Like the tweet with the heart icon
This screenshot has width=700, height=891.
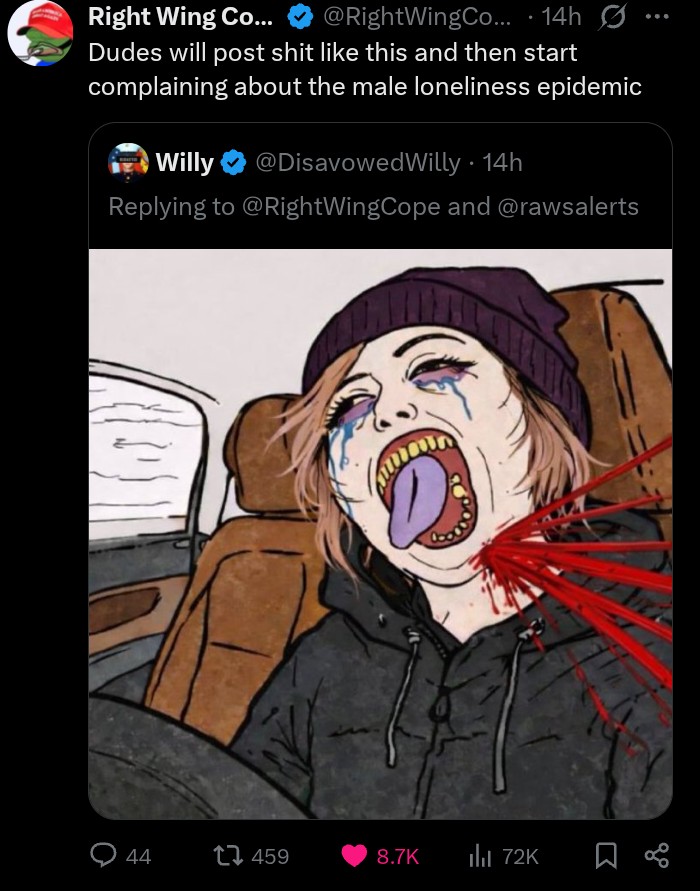pos(354,855)
